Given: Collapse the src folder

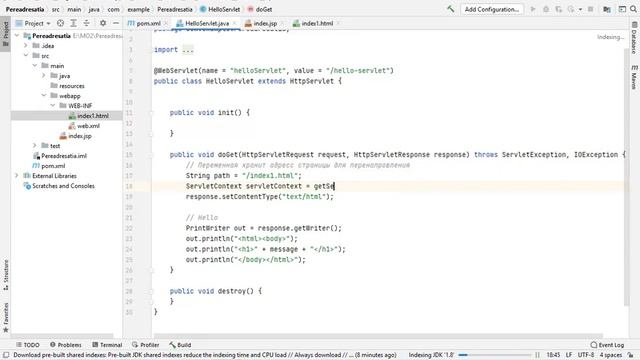Looking at the screenshot, I should click(x=26, y=56).
